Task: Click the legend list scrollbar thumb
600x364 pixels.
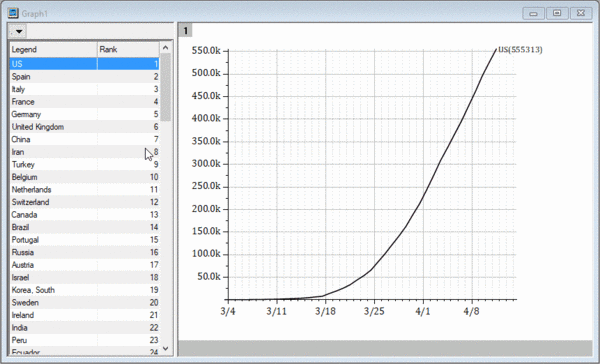Action: coord(165,87)
